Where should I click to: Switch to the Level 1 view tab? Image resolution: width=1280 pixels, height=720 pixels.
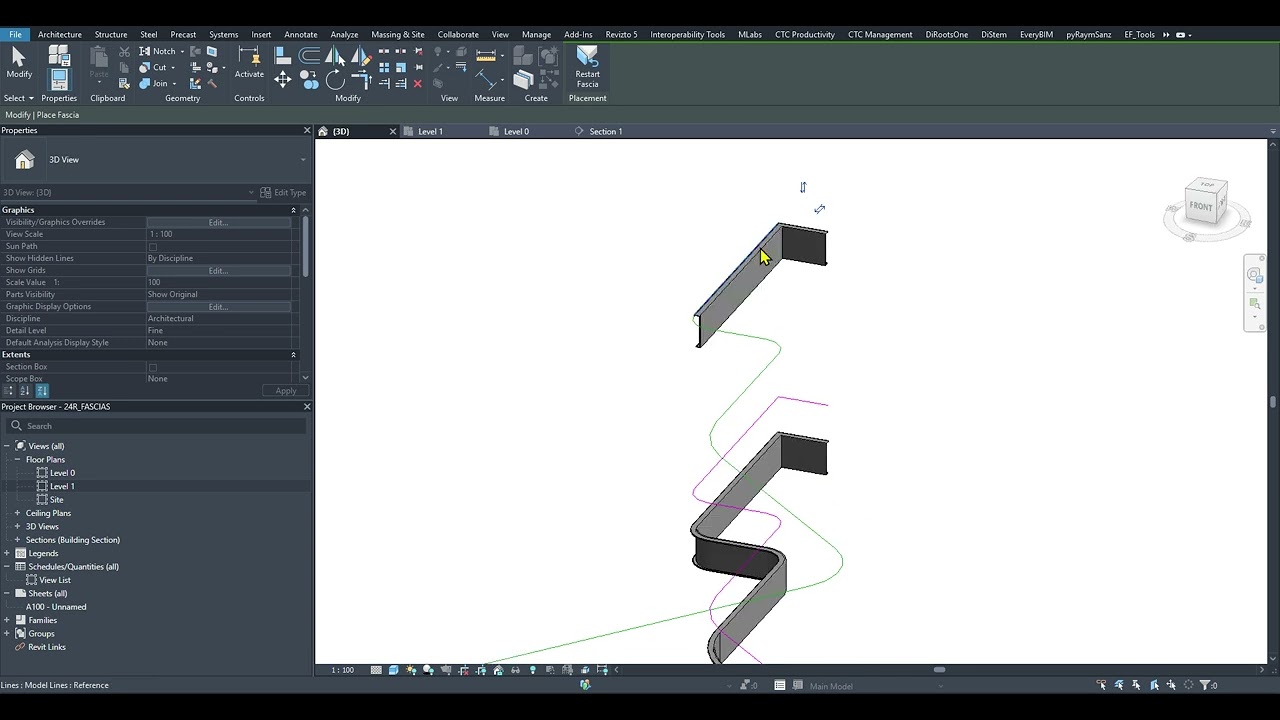[x=430, y=131]
